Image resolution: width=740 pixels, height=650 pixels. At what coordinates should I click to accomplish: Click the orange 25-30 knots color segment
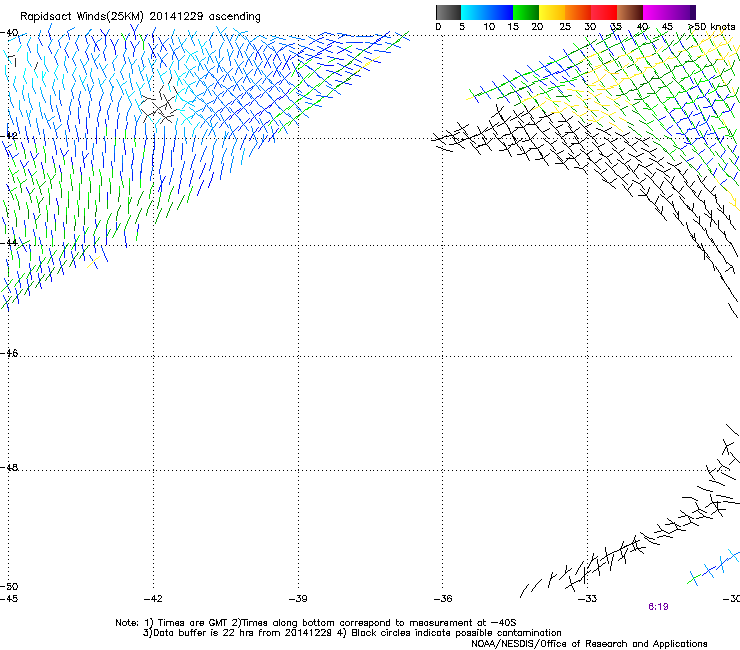click(x=578, y=12)
